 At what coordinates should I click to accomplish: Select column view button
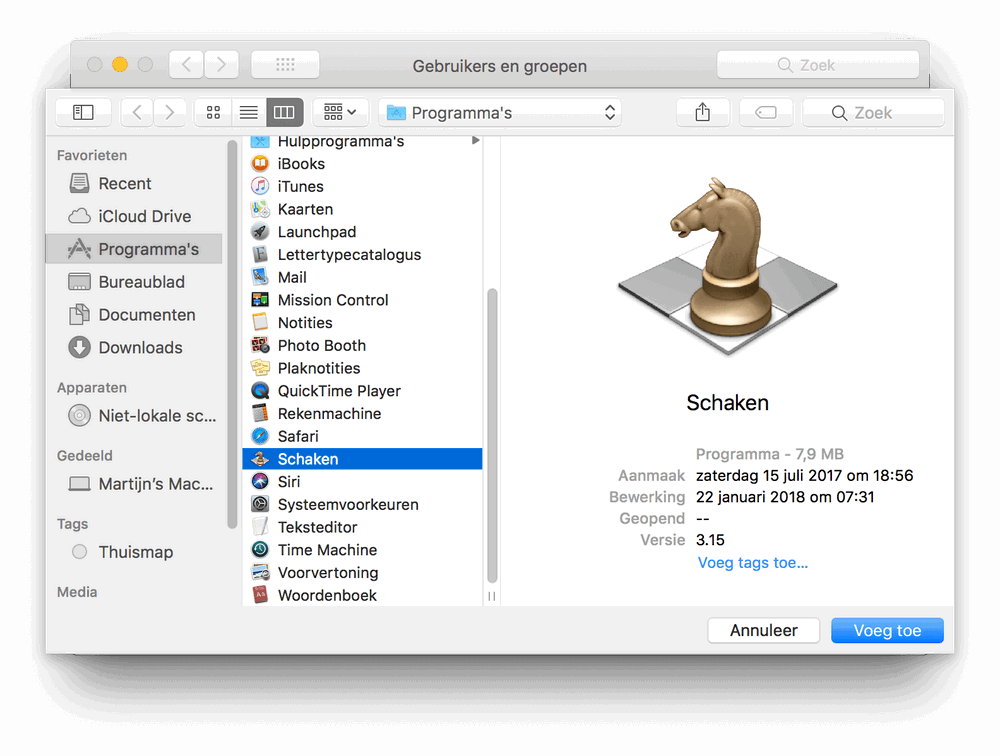(284, 113)
